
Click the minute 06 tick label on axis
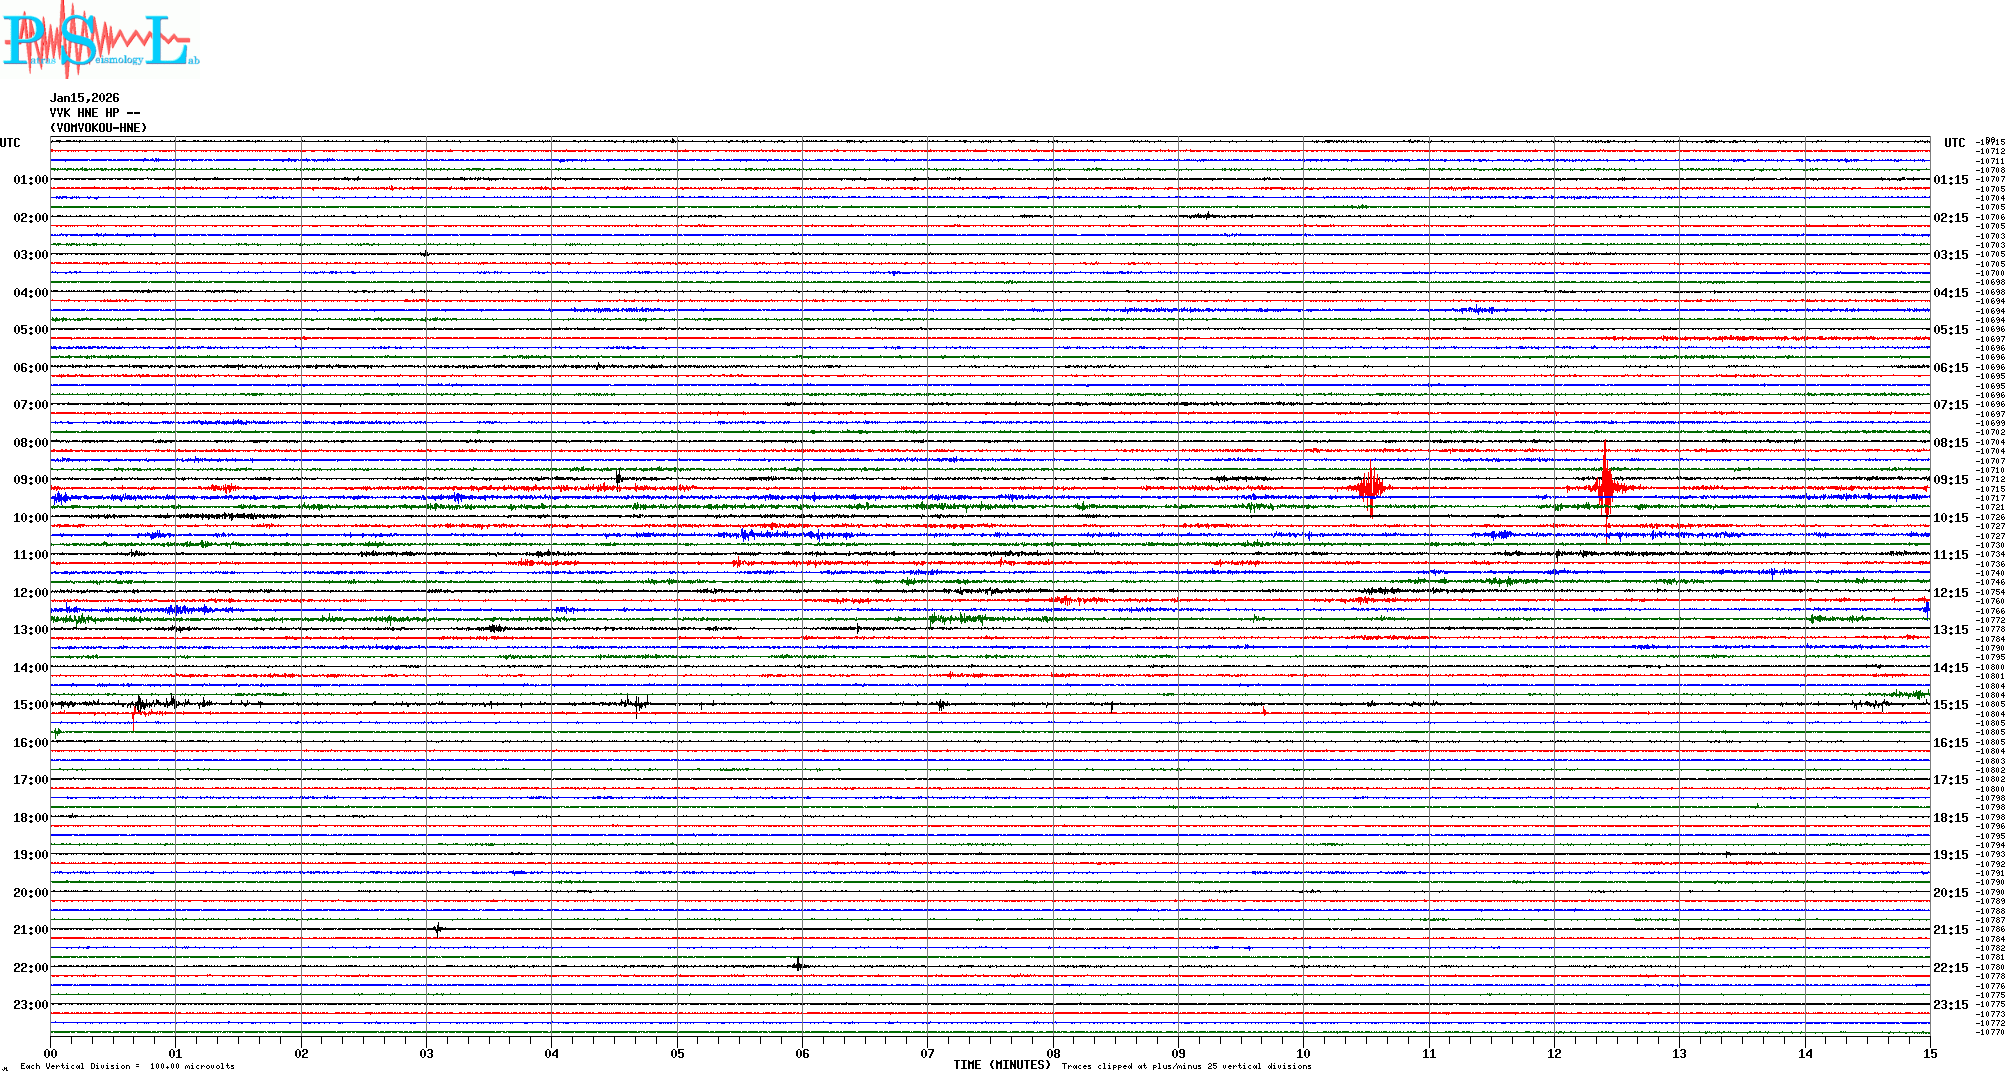click(802, 1054)
